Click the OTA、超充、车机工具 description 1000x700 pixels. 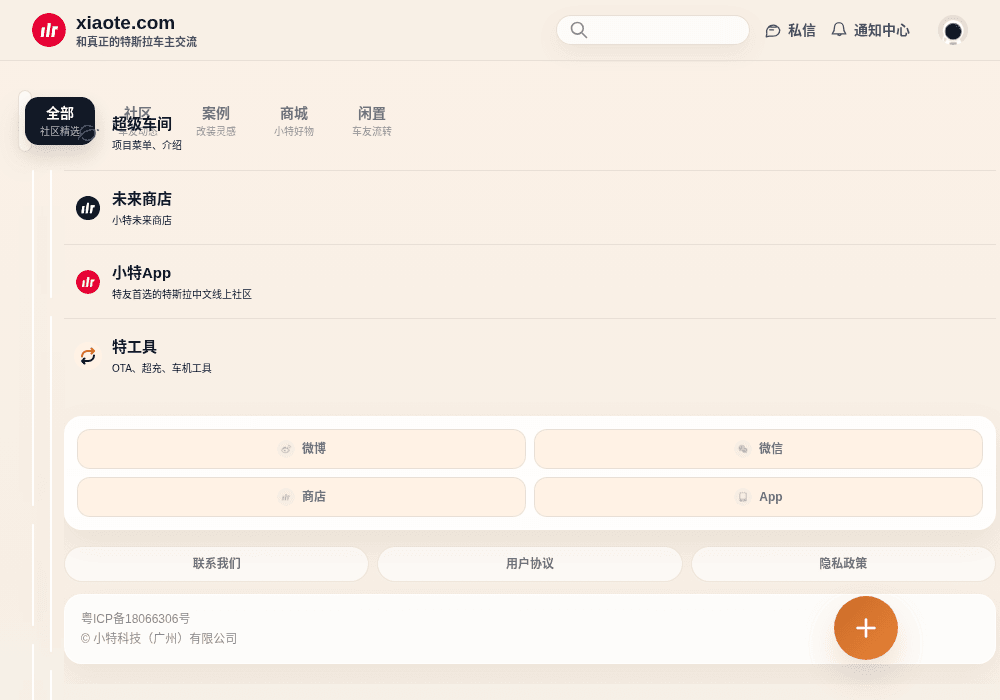(x=161, y=368)
